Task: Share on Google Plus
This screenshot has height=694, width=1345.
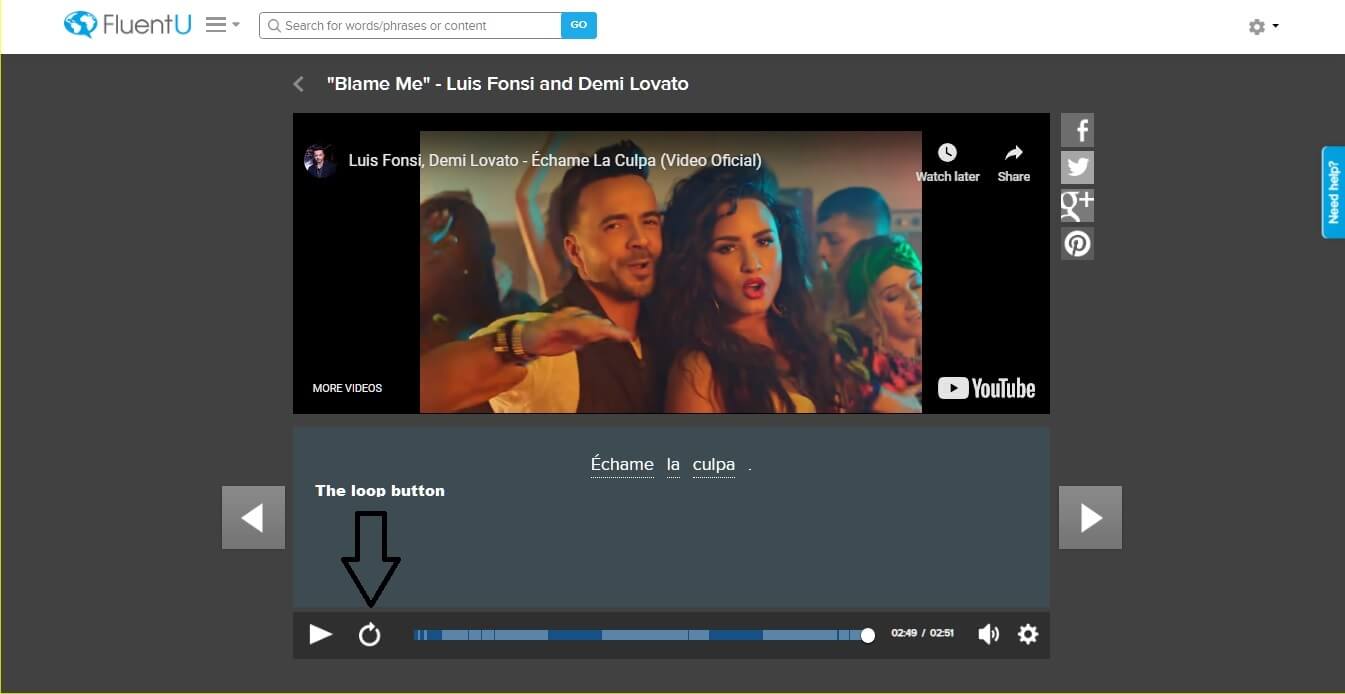Action: point(1077,205)
